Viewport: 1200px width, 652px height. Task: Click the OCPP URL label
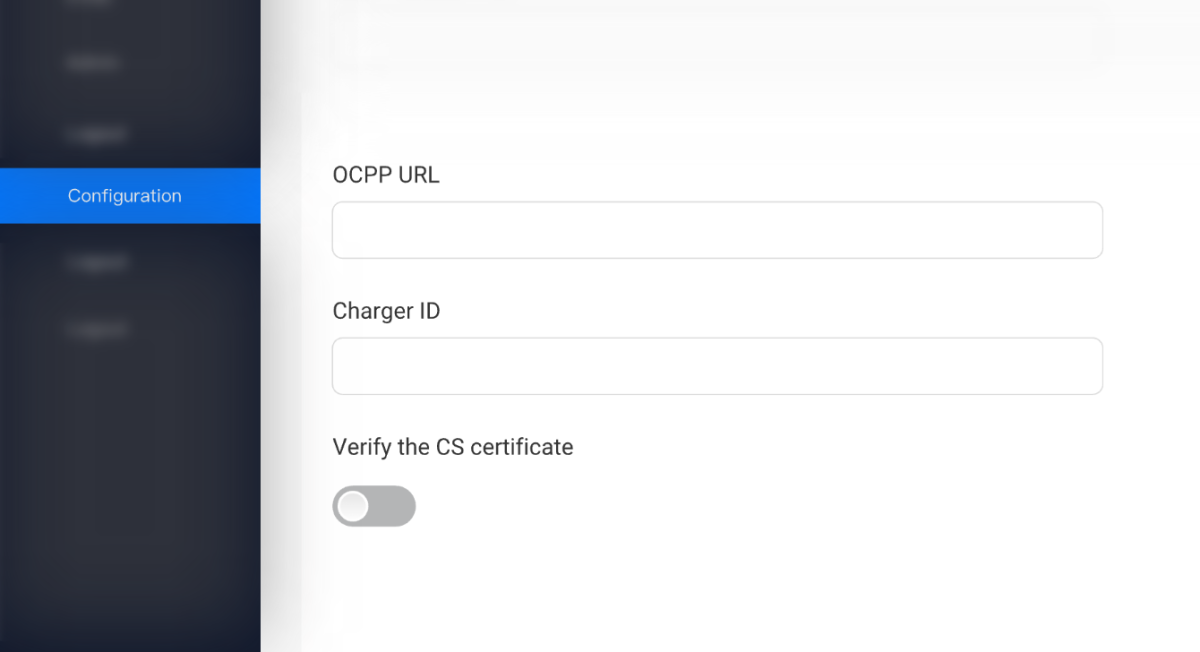coord(386,174)
